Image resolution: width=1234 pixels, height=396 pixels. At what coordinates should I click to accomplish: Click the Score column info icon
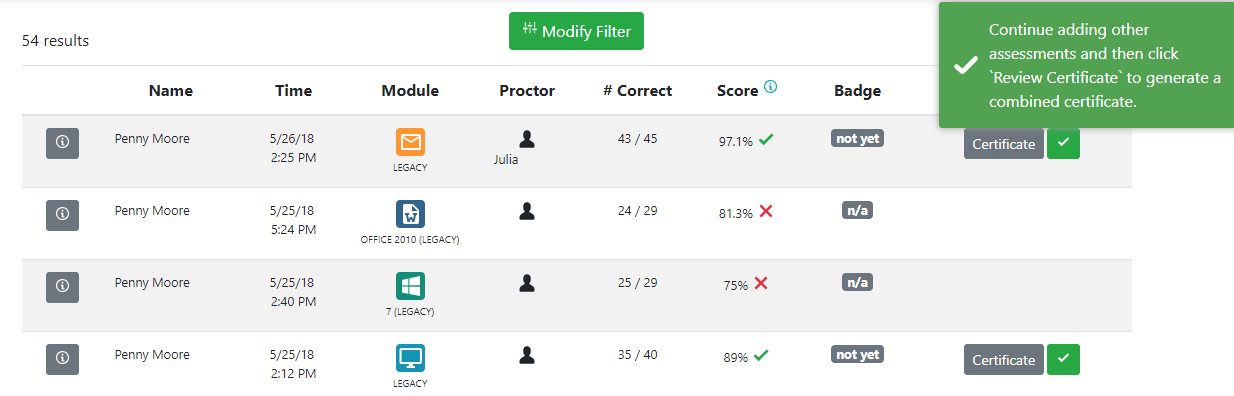coord(770,87)
